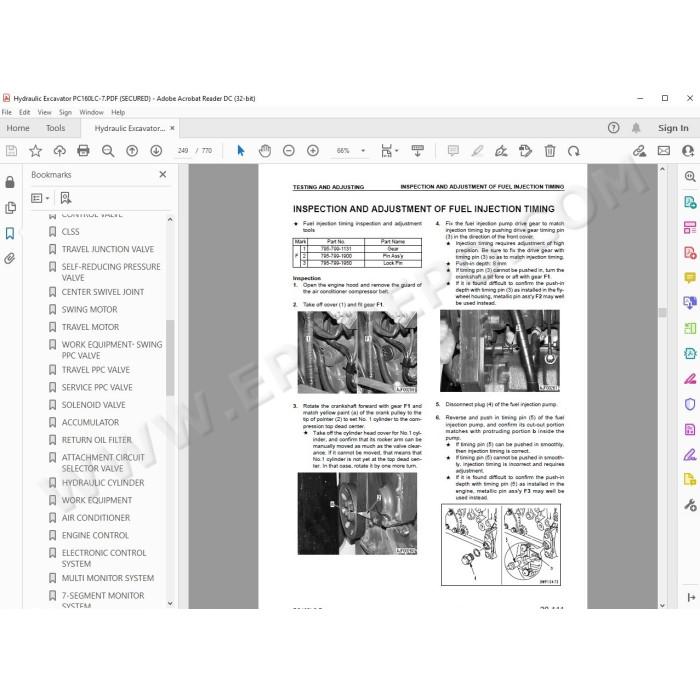The width and height of the screenshot is (700, 700).
Task: Open the fit page options icon
Action: pyautogui.click(x=389, y=151)
